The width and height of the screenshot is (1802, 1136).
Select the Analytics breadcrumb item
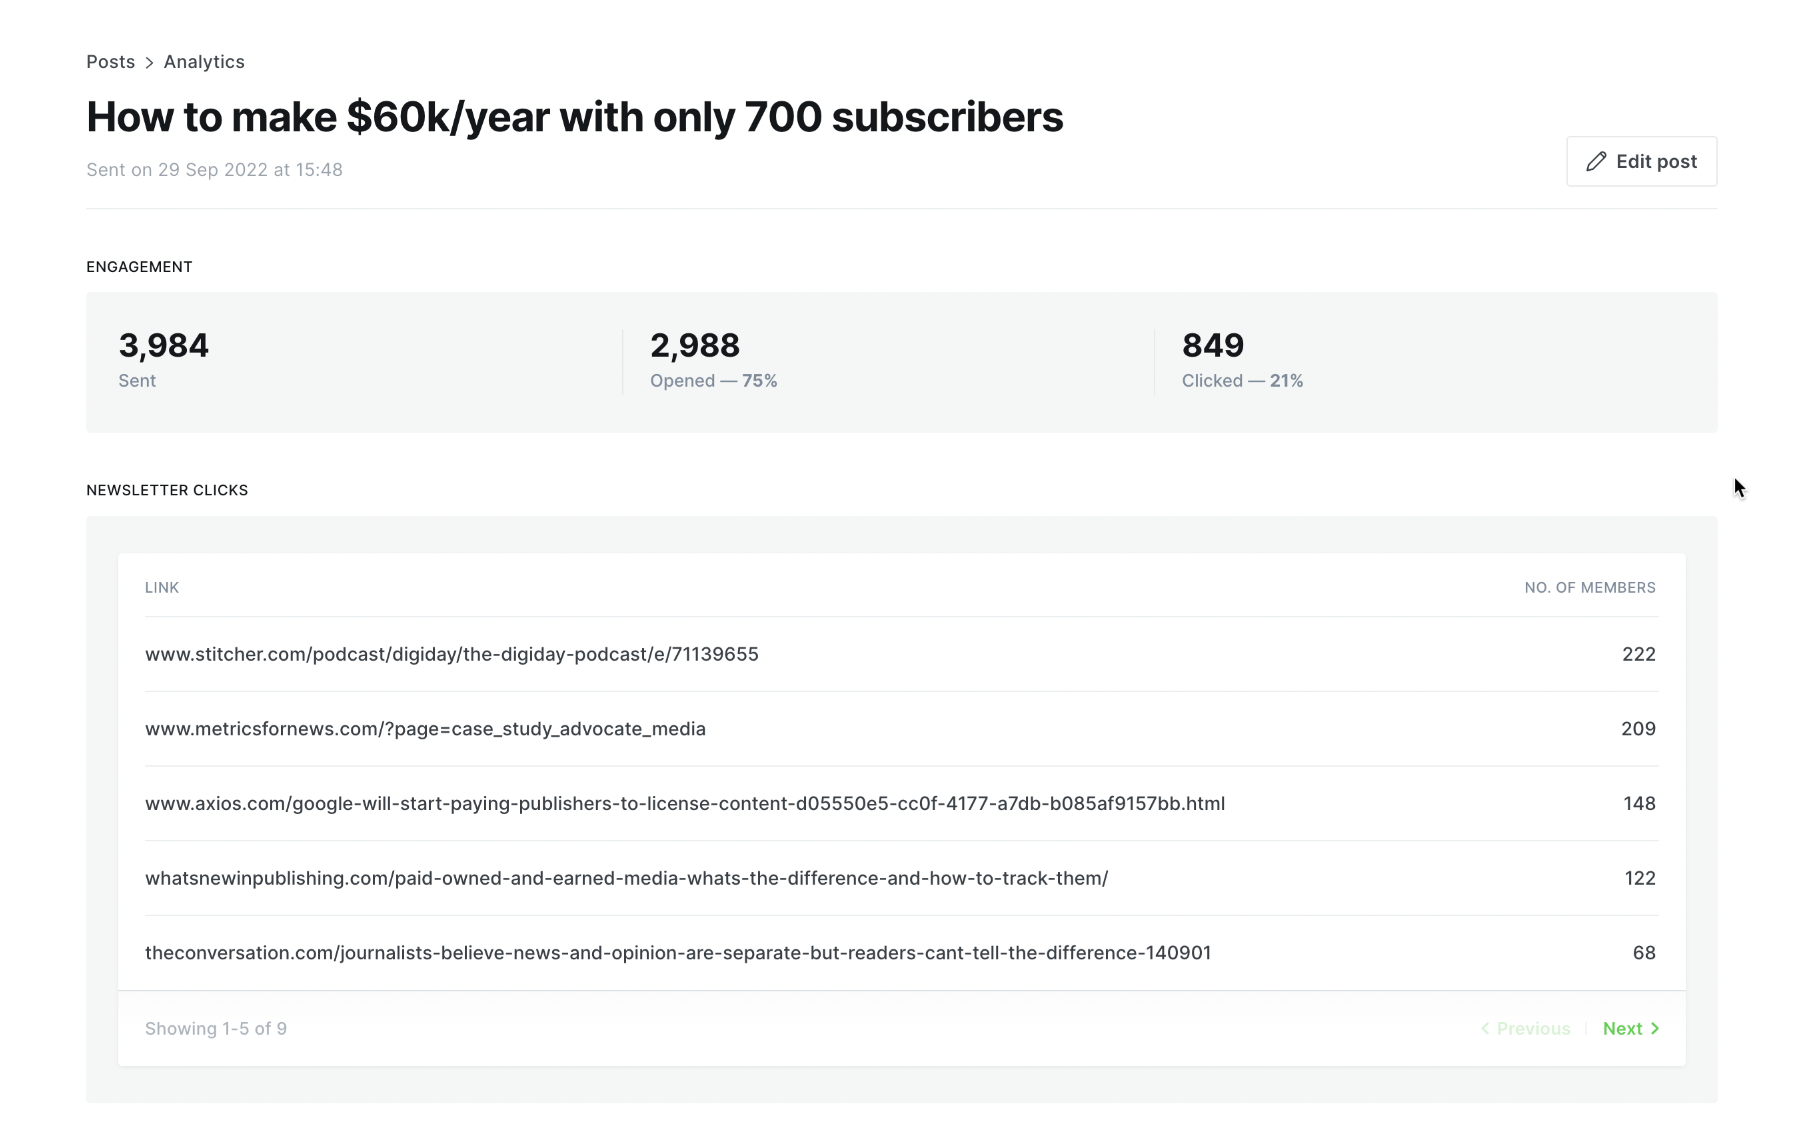pyautogui.click(x=204, y=62)
